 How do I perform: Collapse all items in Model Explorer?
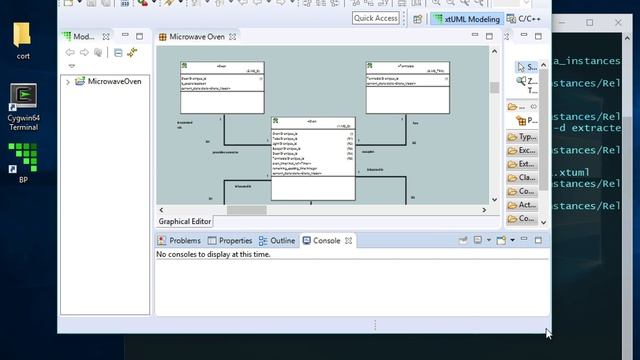click(x=118, y=52)
